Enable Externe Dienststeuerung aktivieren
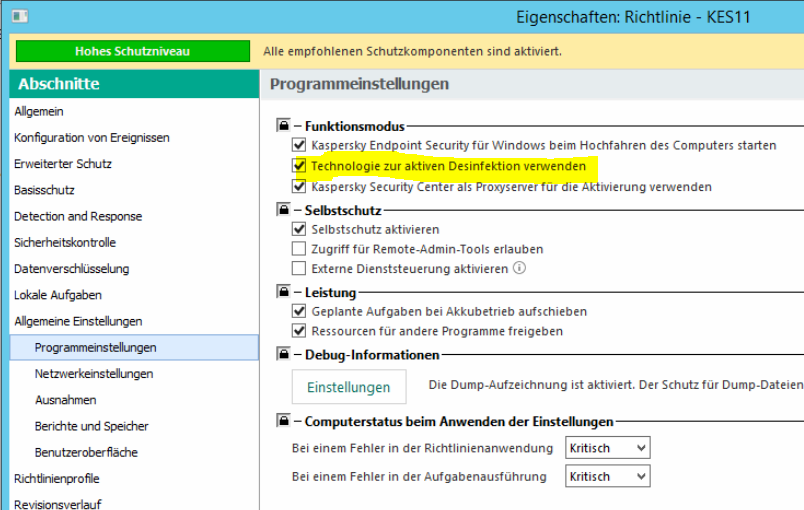The height and width of the screenshot is (510, 804). (299, 269)
